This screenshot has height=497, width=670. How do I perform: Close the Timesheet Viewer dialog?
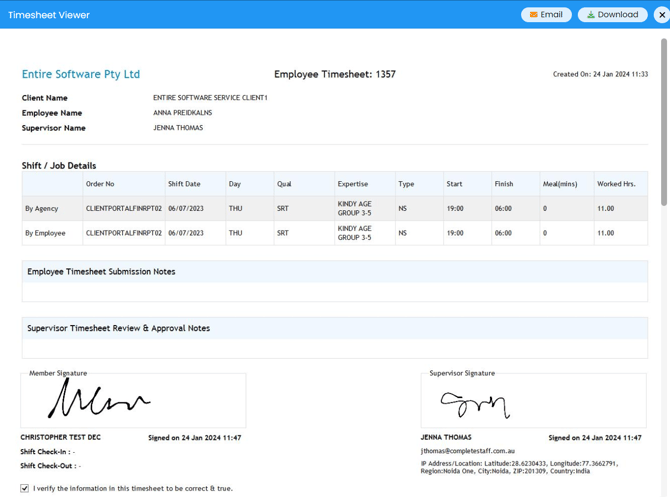(x=662, y=15)
